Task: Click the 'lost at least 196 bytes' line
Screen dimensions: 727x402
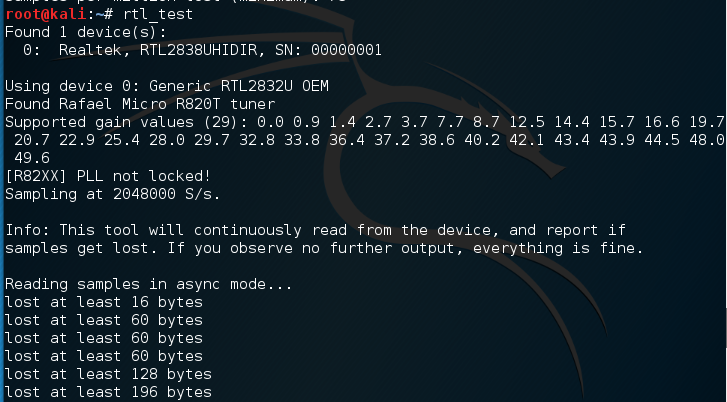Action: point(108,392)
